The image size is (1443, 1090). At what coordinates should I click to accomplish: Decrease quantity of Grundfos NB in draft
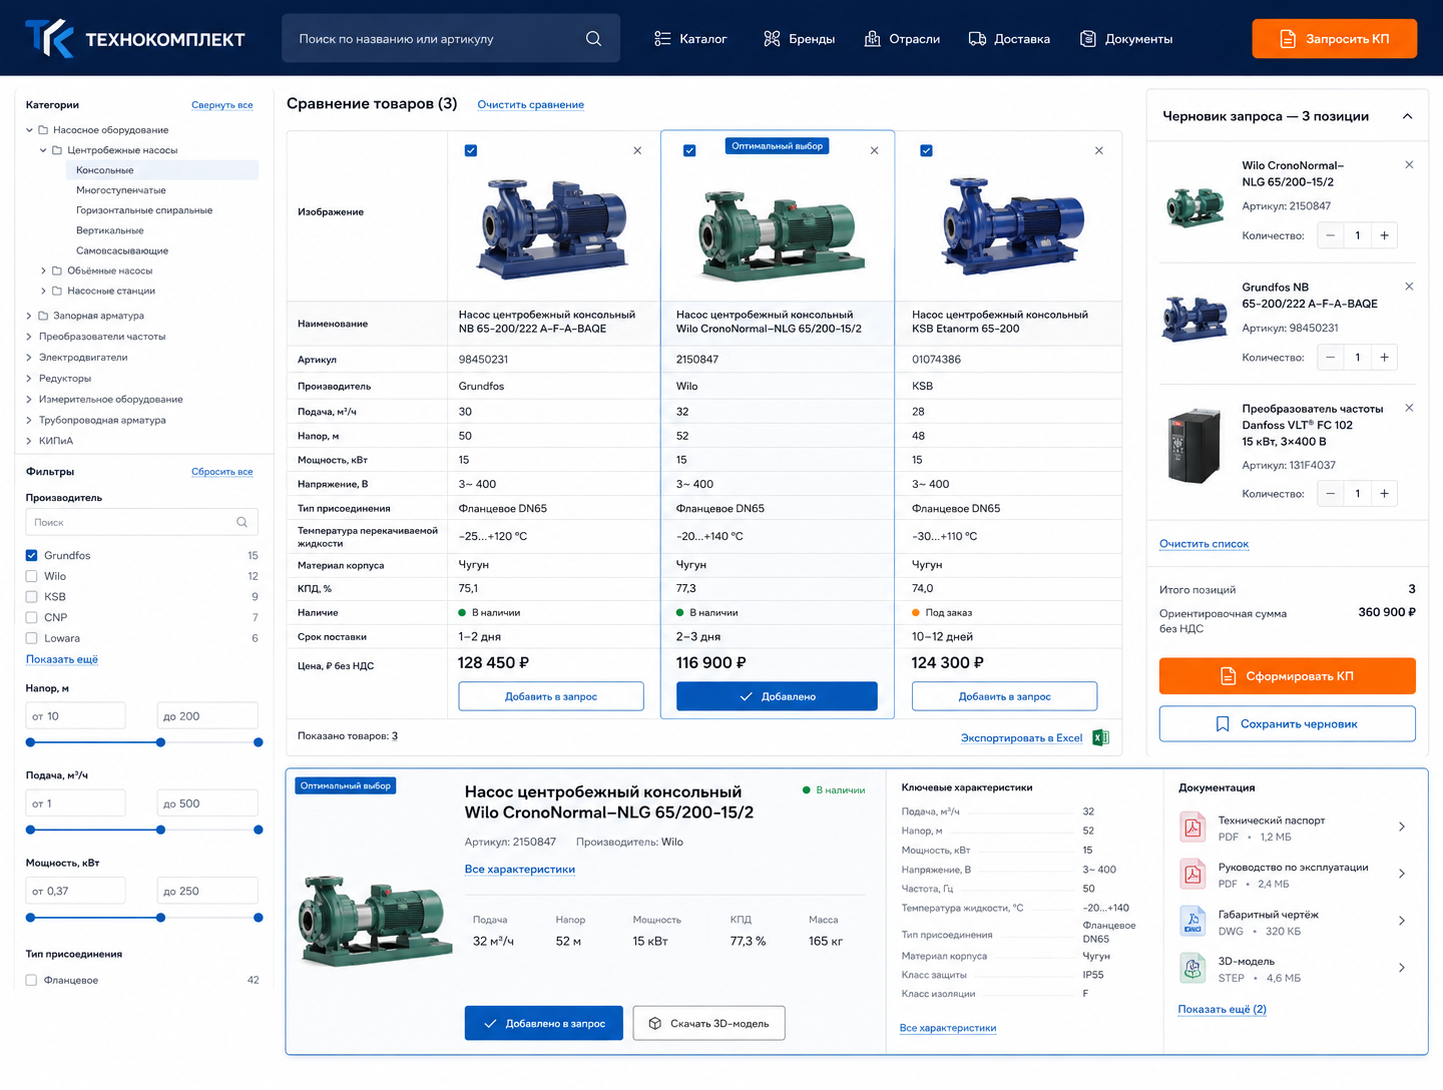1330,357
